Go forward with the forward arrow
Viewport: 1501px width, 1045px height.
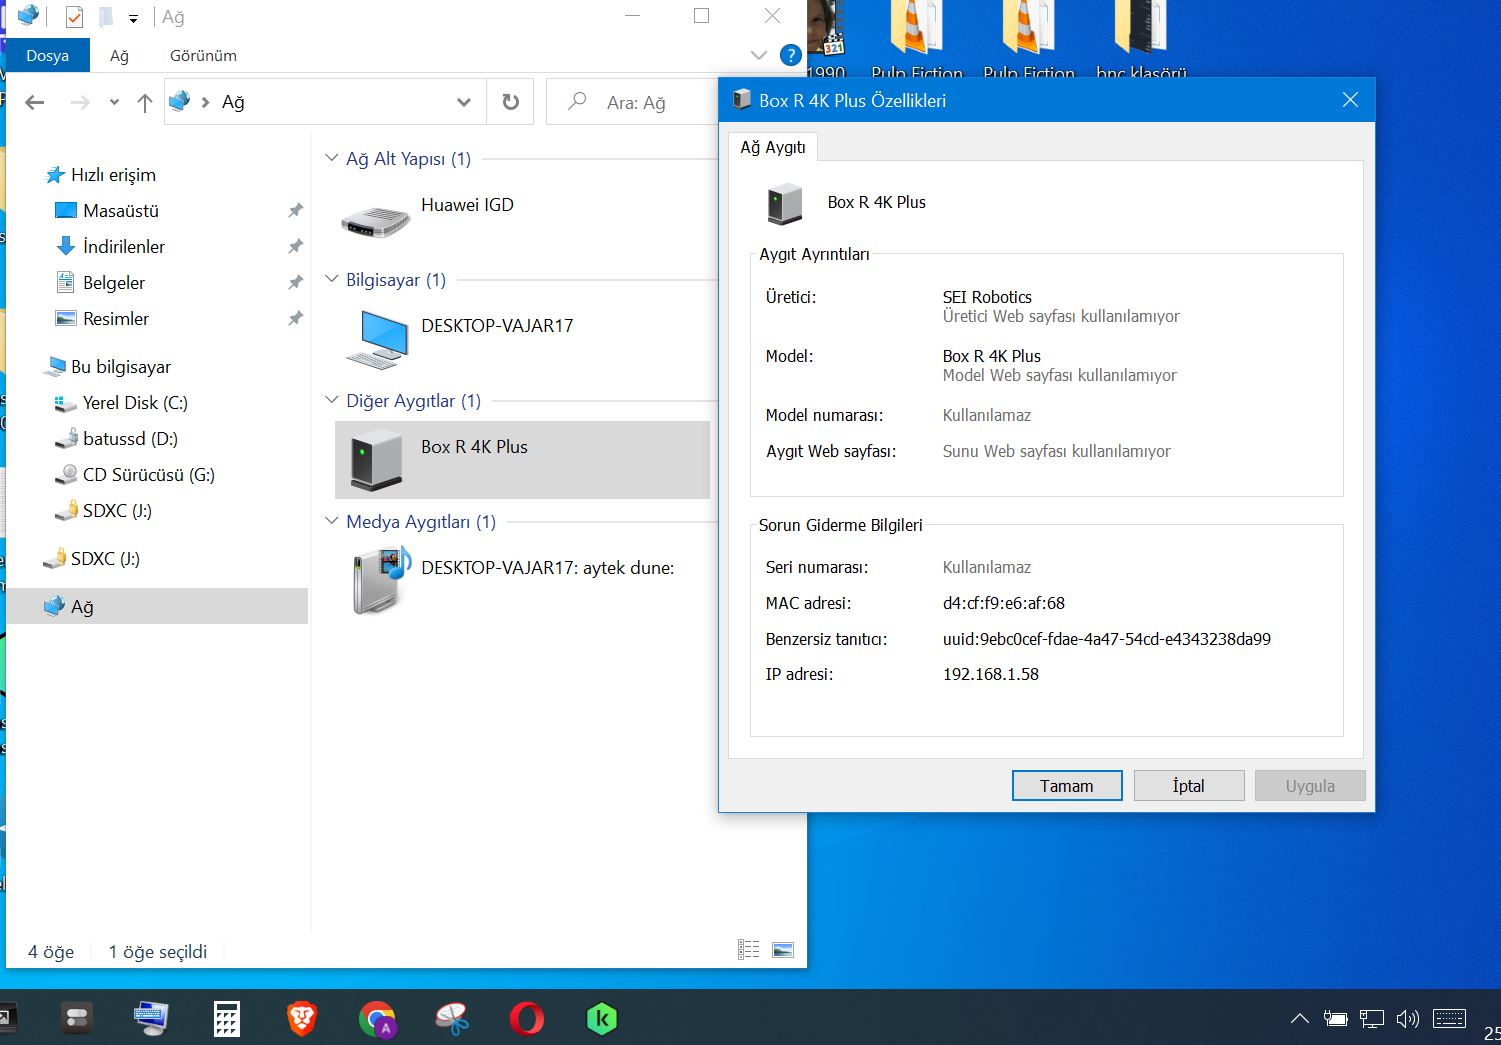coord(80,102)
